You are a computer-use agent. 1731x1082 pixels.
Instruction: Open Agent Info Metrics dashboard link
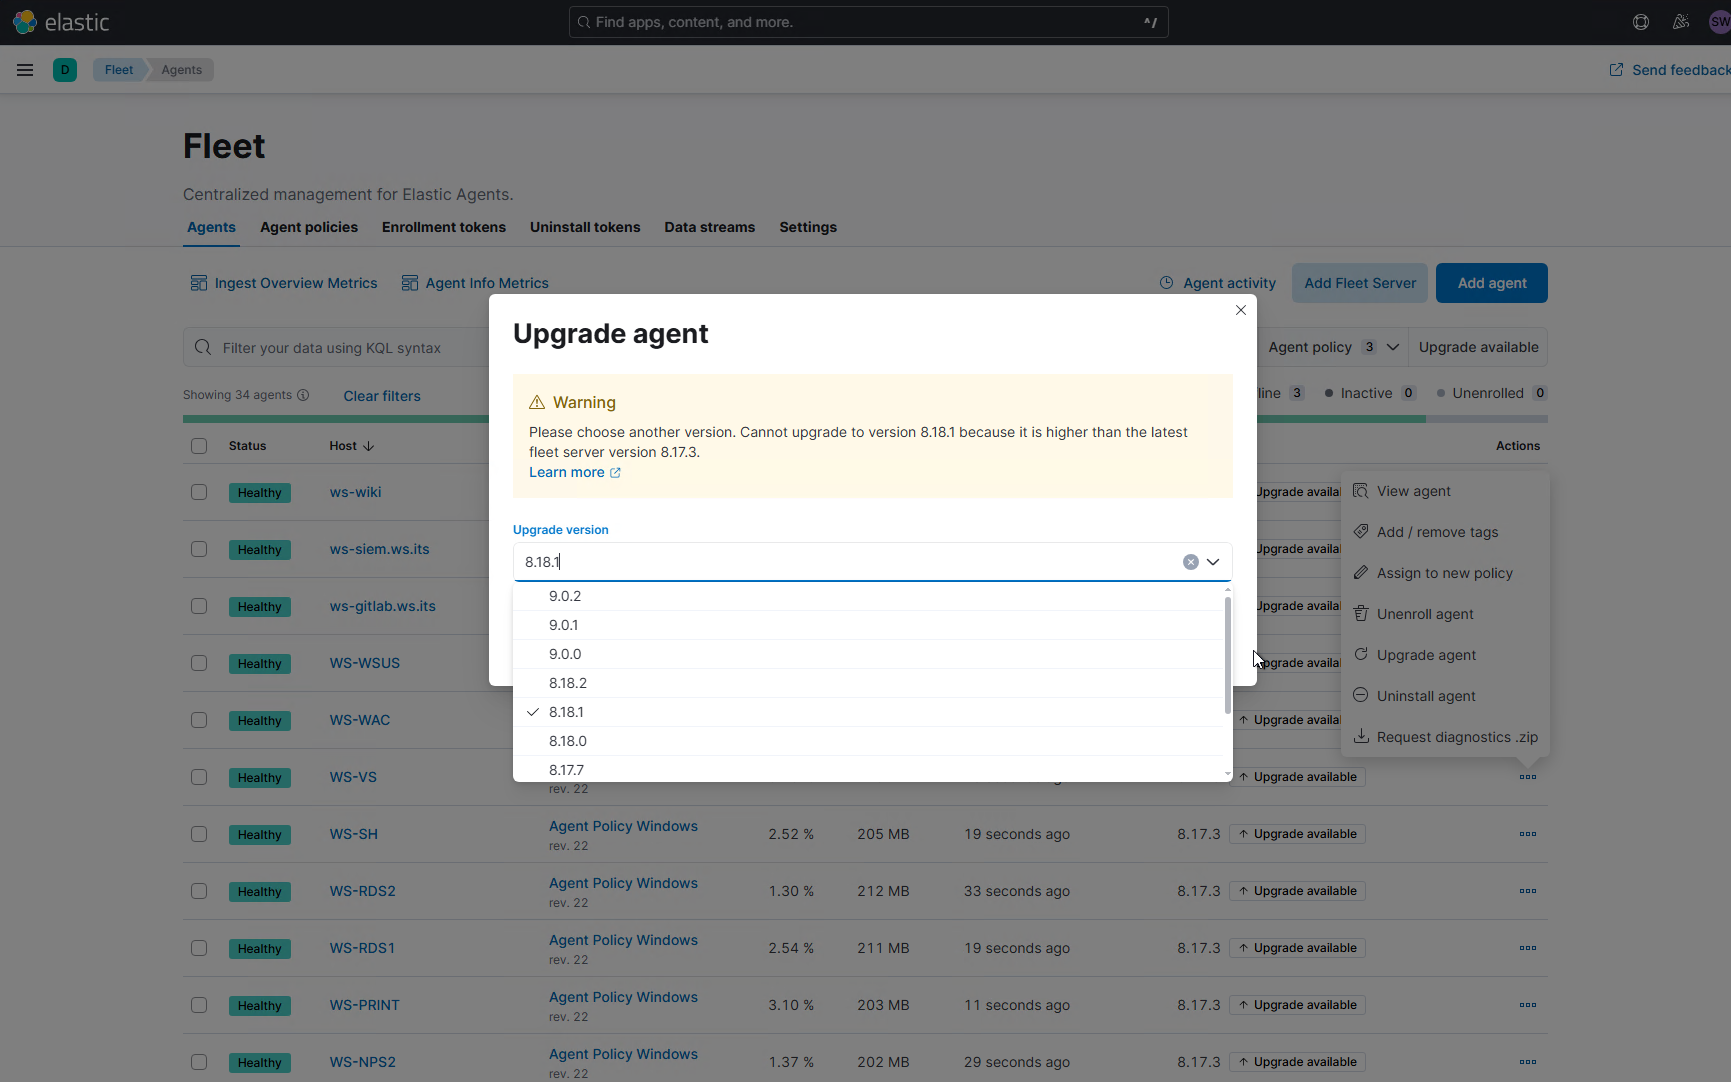tap(475, 283)
